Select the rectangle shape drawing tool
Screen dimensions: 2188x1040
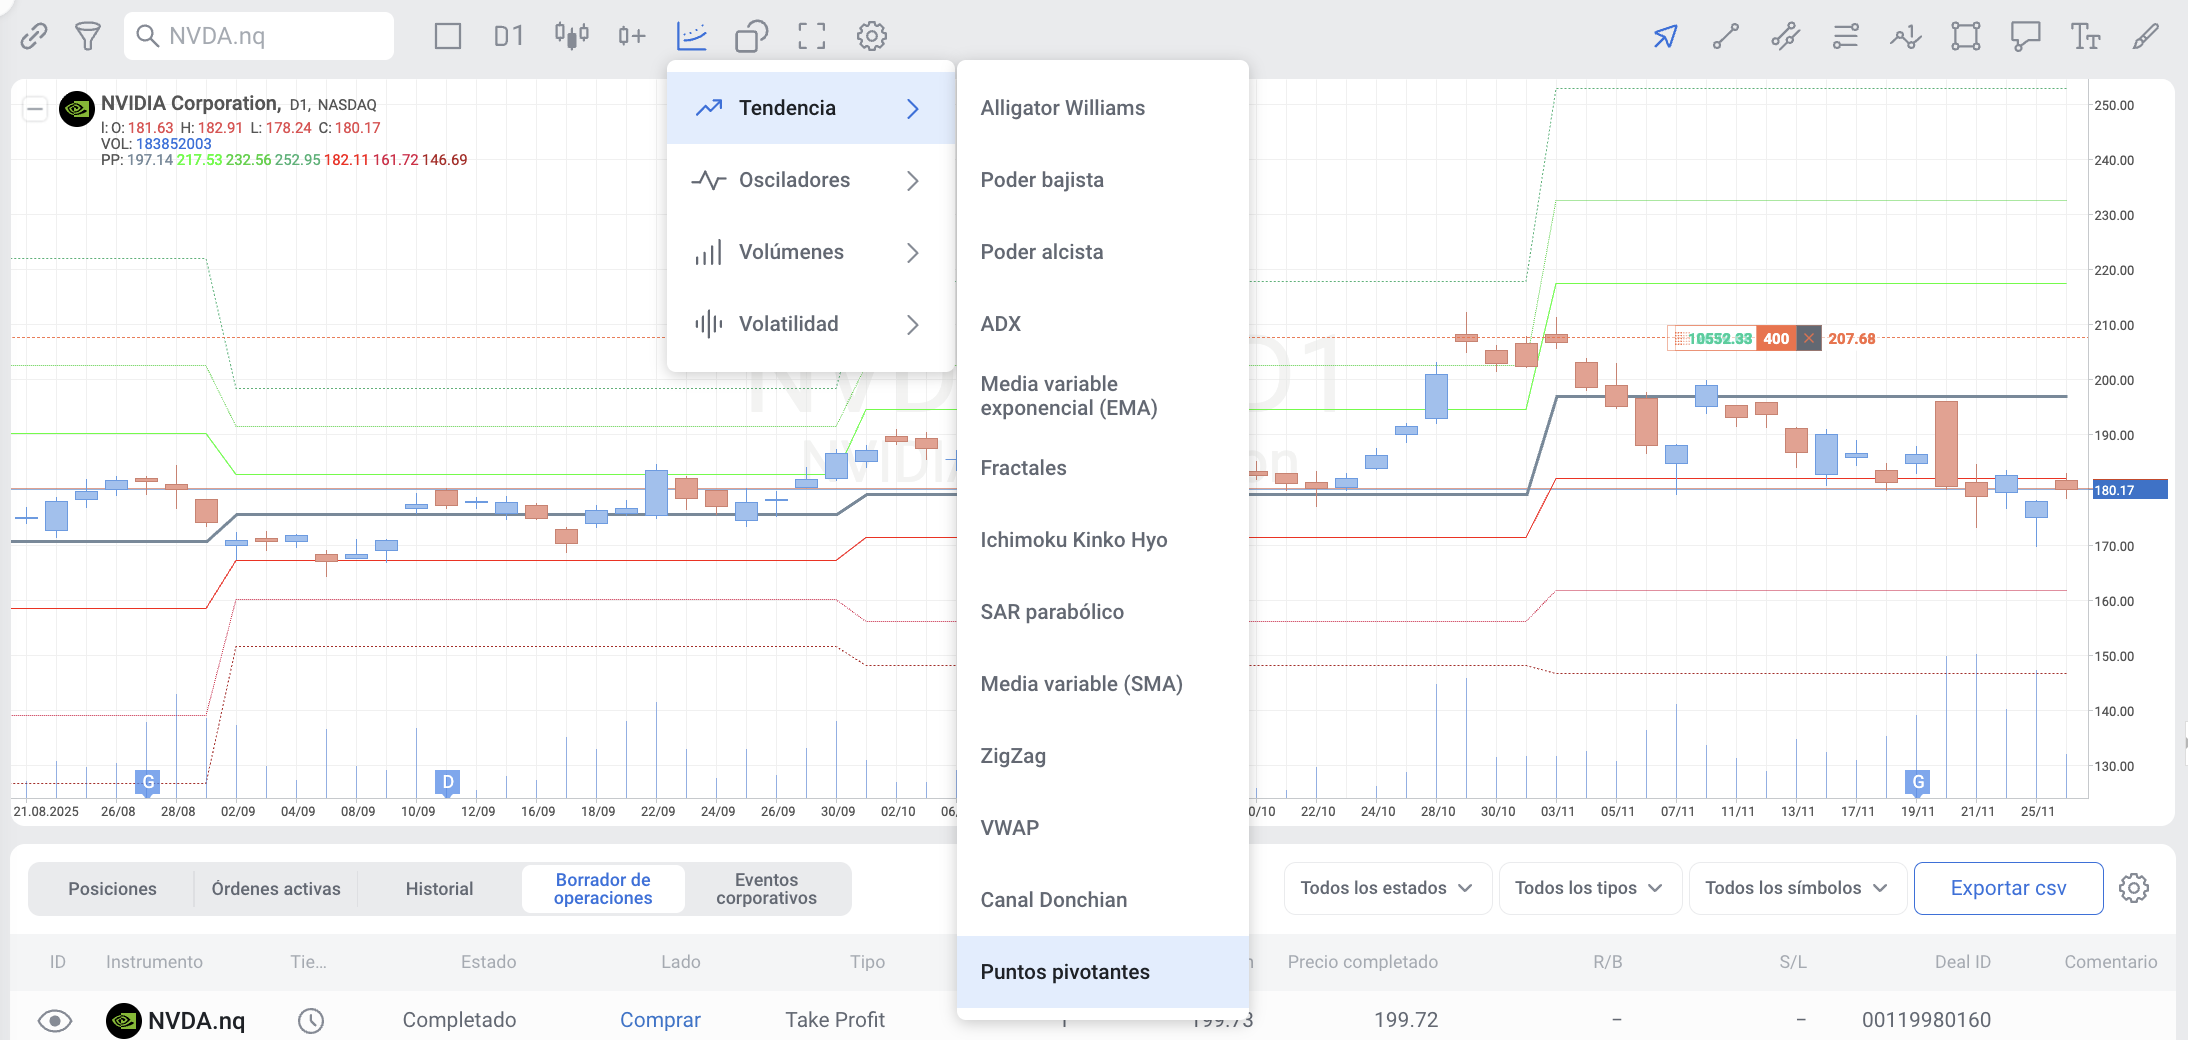click(1966, 37)
